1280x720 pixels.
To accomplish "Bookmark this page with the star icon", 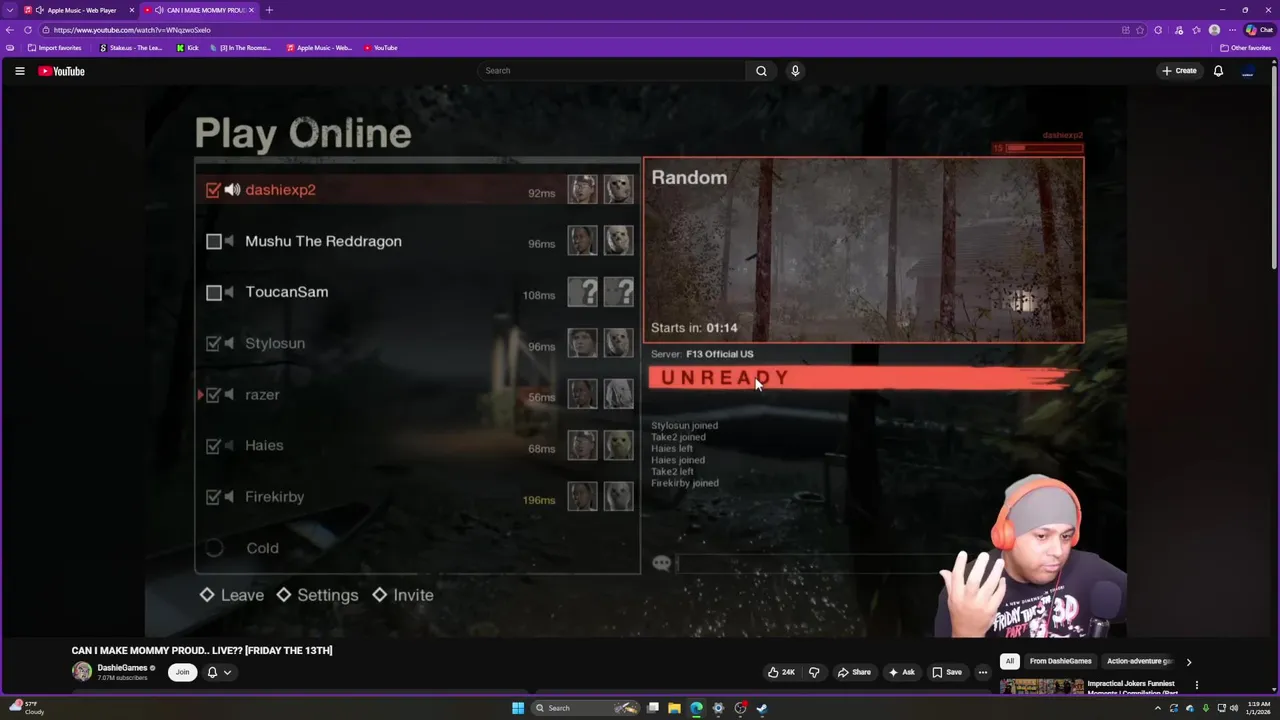I will pyautogui.click(x=1139, y=30).
